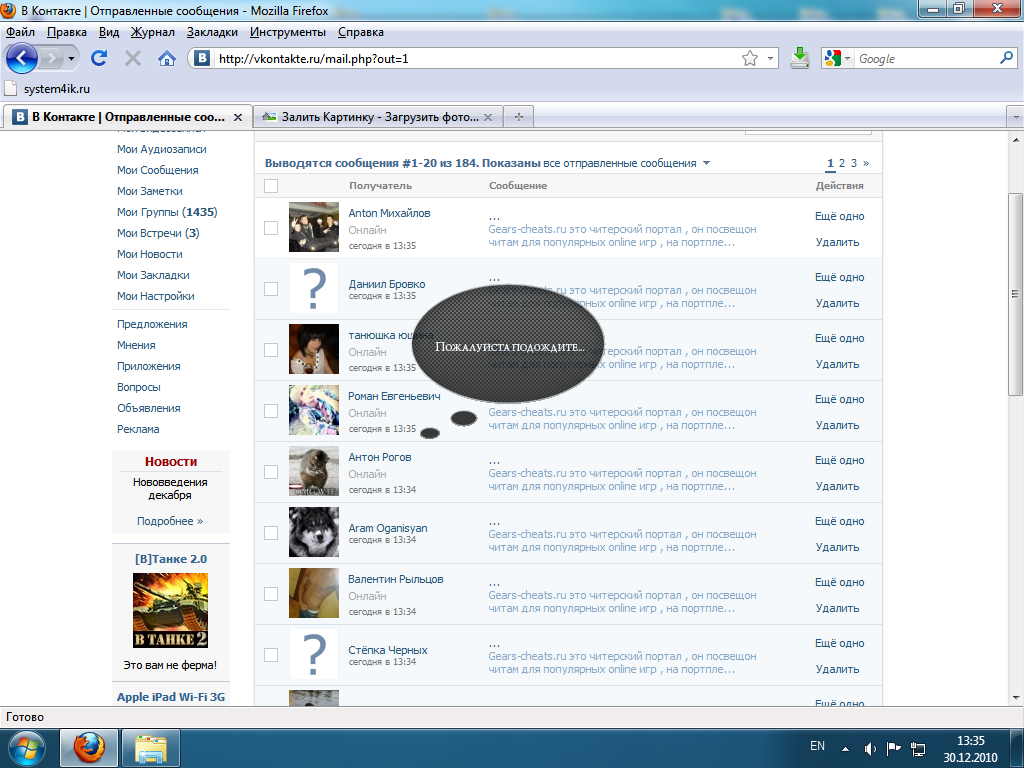Screen dimensions: 1024x768
Task: Check the танюшка message checkbox
Action: 271,350
